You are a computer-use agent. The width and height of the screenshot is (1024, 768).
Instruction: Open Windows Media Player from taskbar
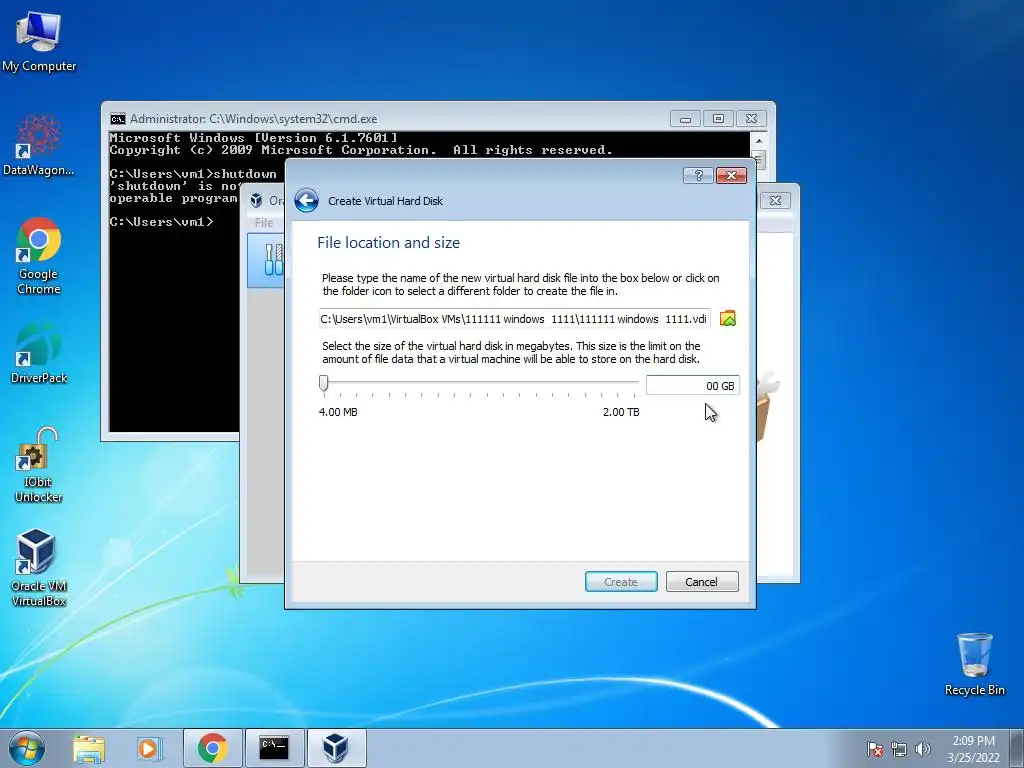point(149,748)
